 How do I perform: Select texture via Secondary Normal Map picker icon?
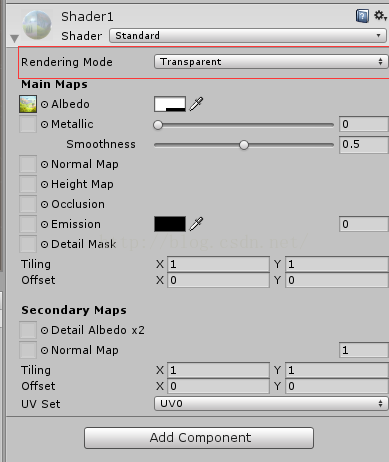44,350
